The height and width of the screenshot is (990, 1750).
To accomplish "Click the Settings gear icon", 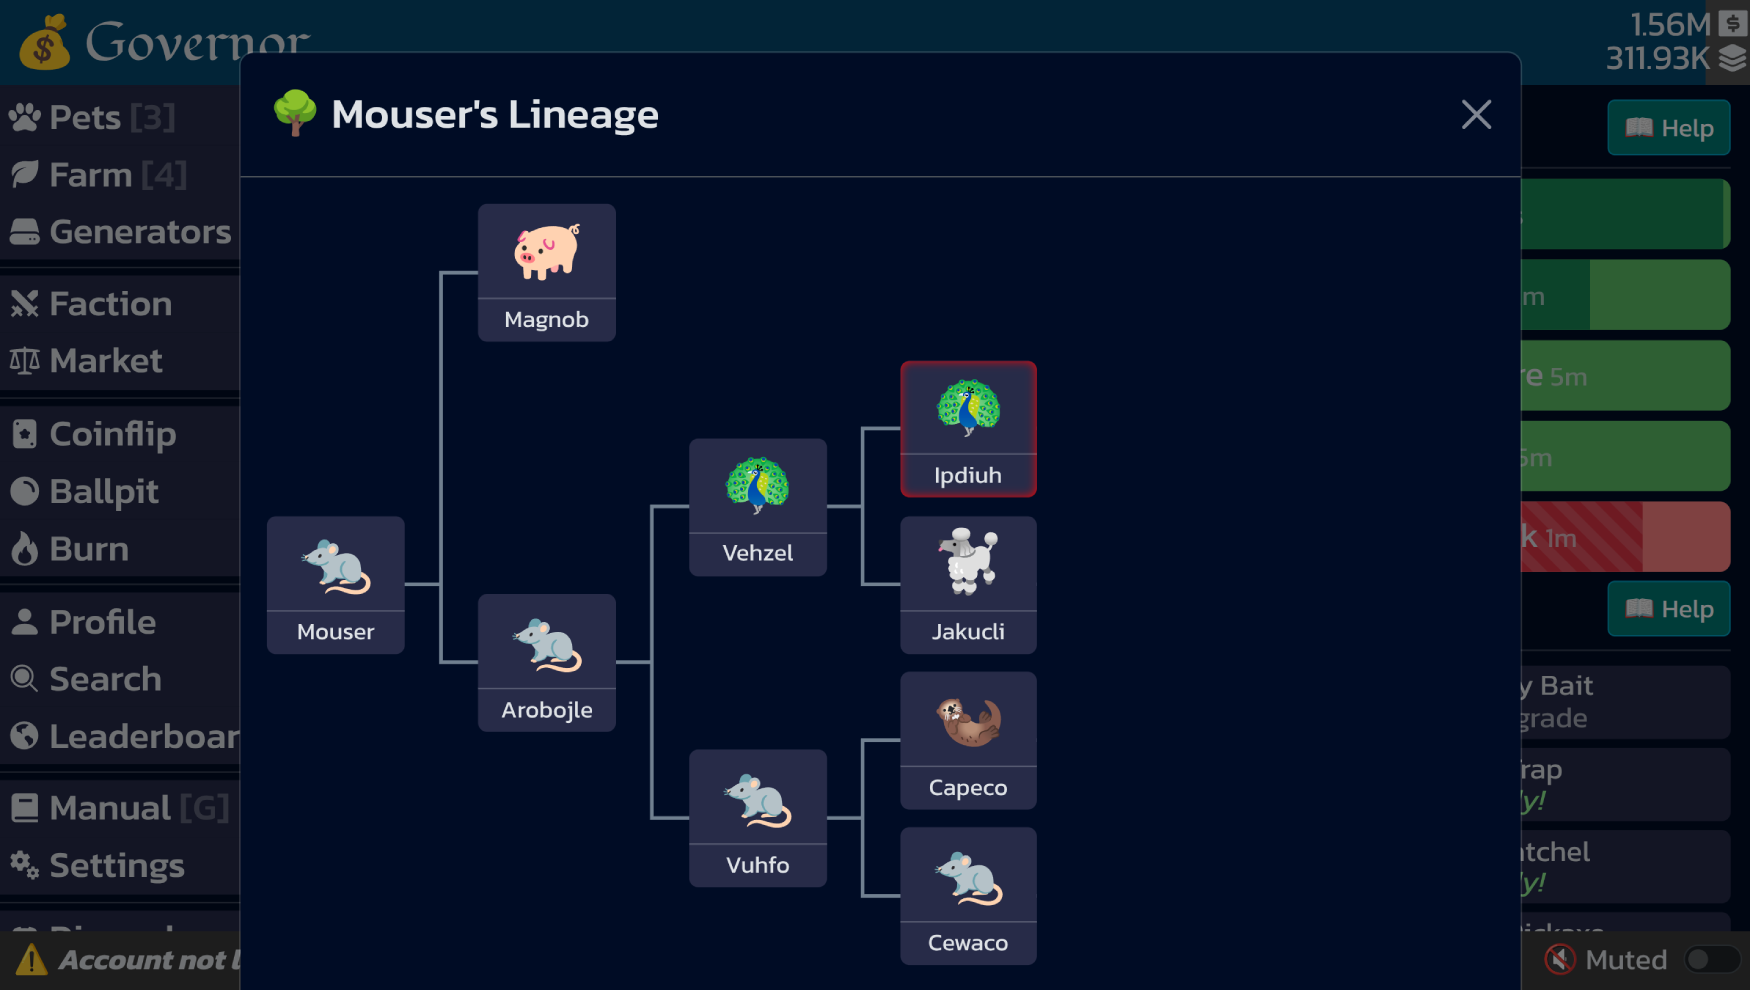I will click(24, 866).
